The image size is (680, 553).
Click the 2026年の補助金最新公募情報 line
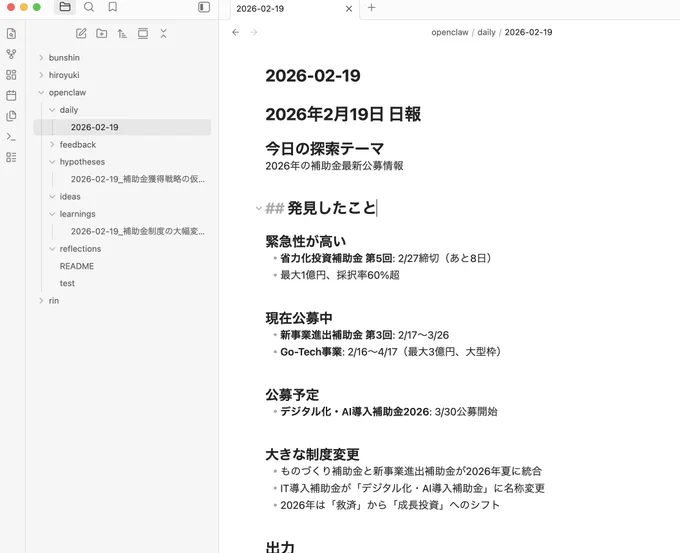pos(334,166)
